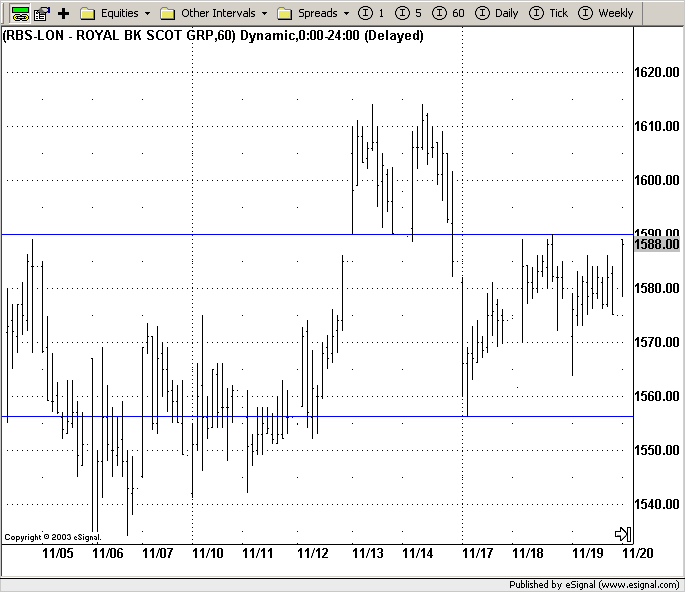Select the 1-minute interval icon

(x=365, y=14)
